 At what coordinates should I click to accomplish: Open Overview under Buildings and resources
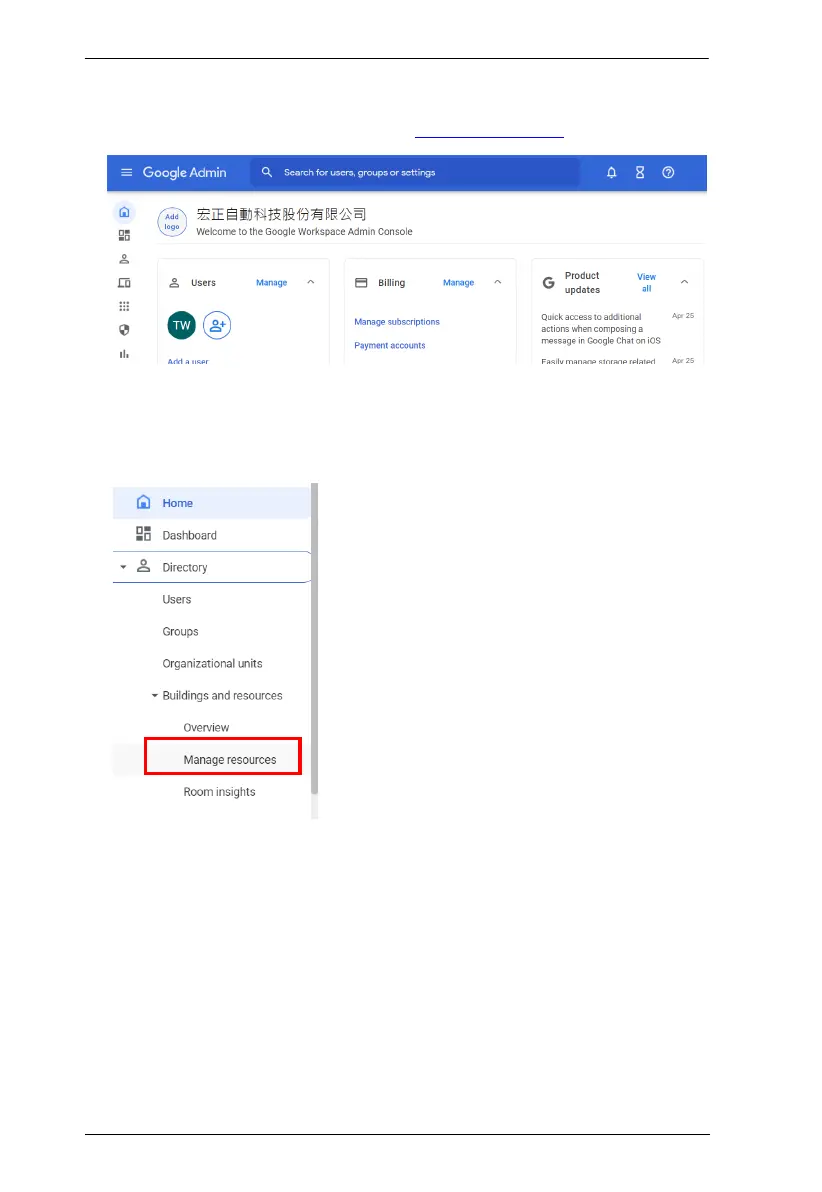(206, 728)
